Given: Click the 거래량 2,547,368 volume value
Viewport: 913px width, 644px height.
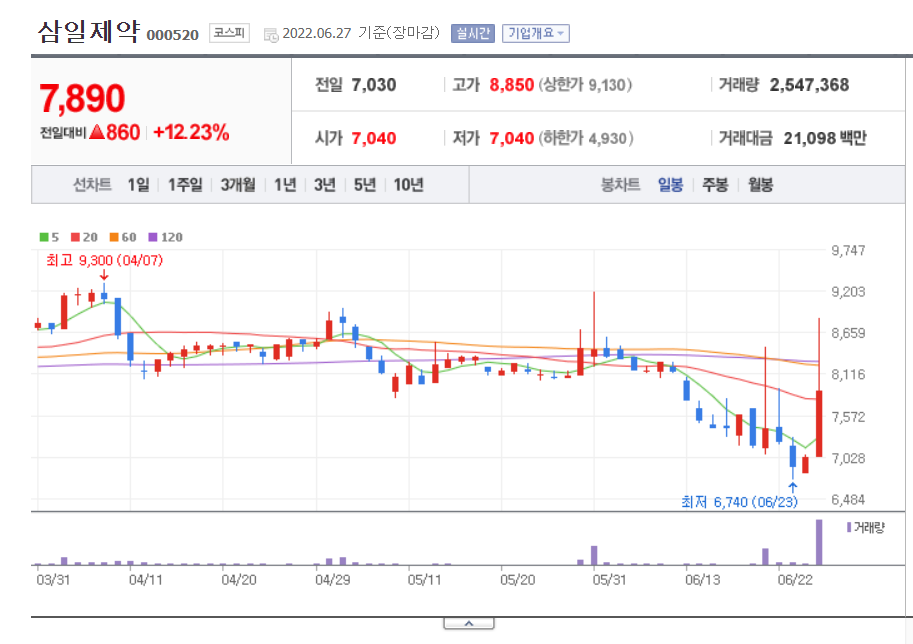Looking at the screenshot, I should [809, 85].
